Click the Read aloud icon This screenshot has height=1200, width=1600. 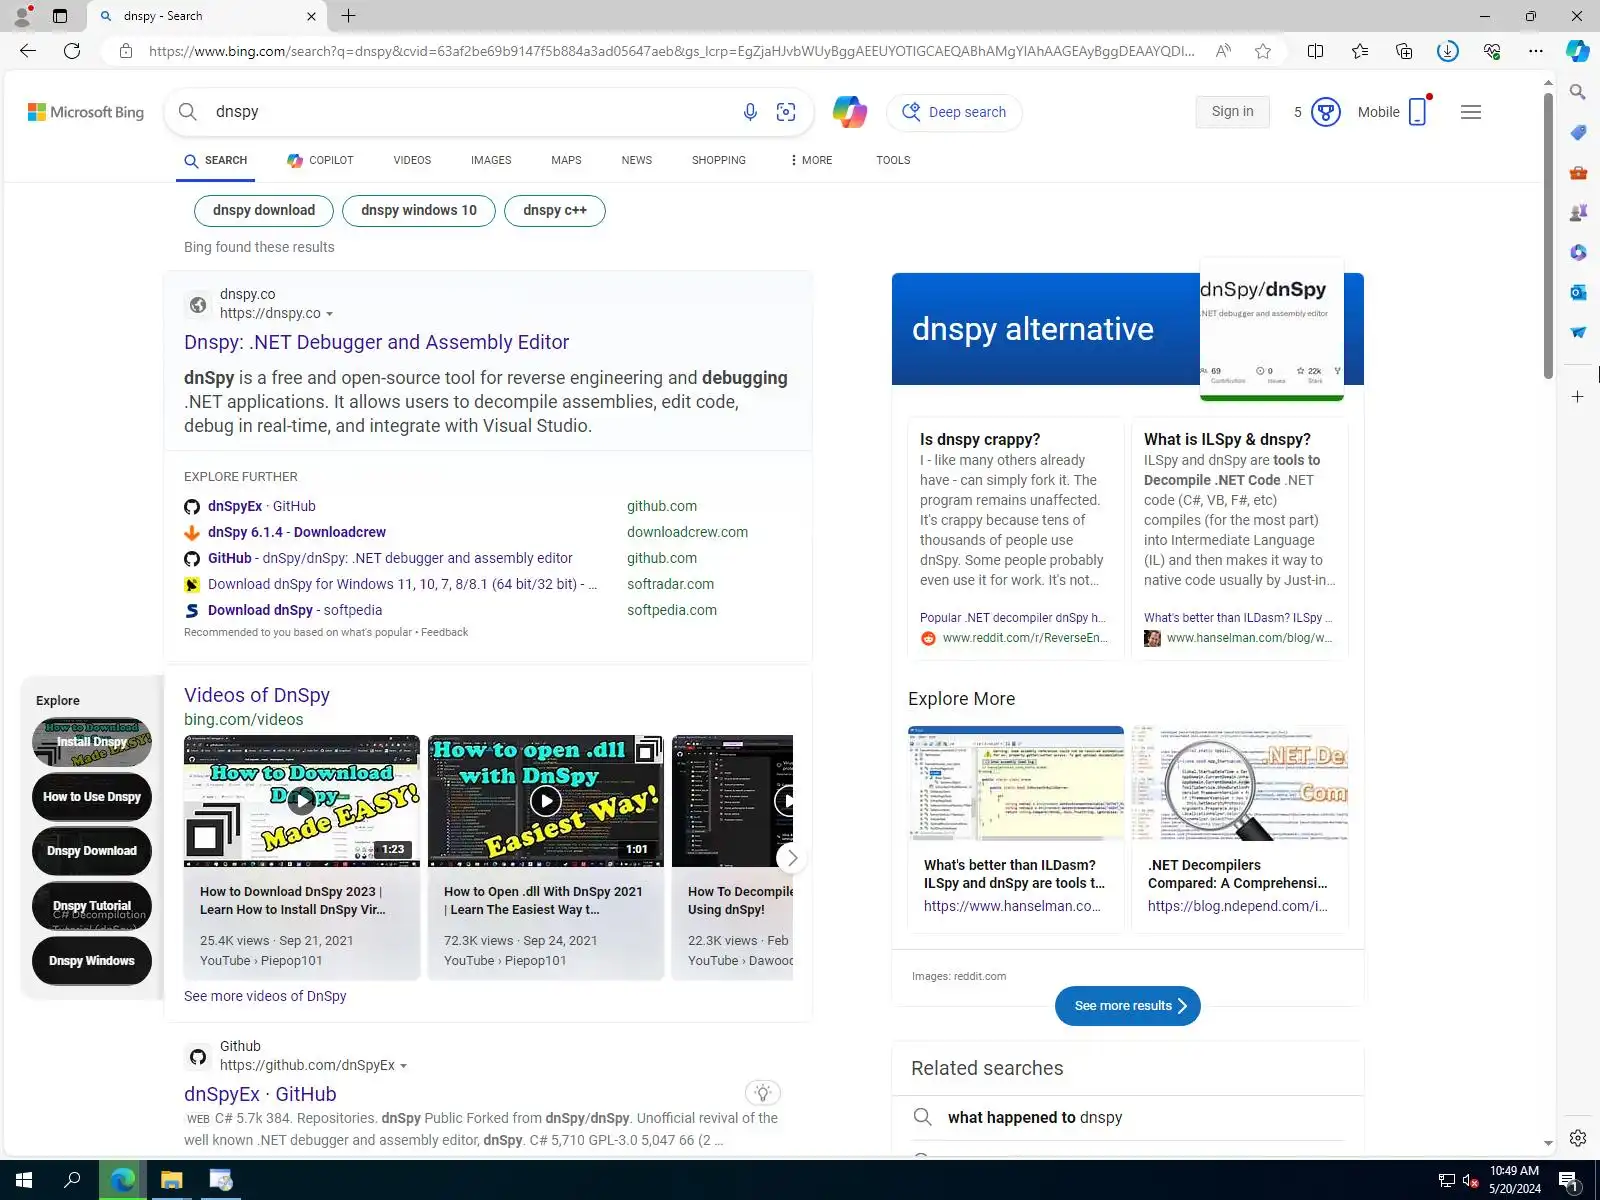1223,51
